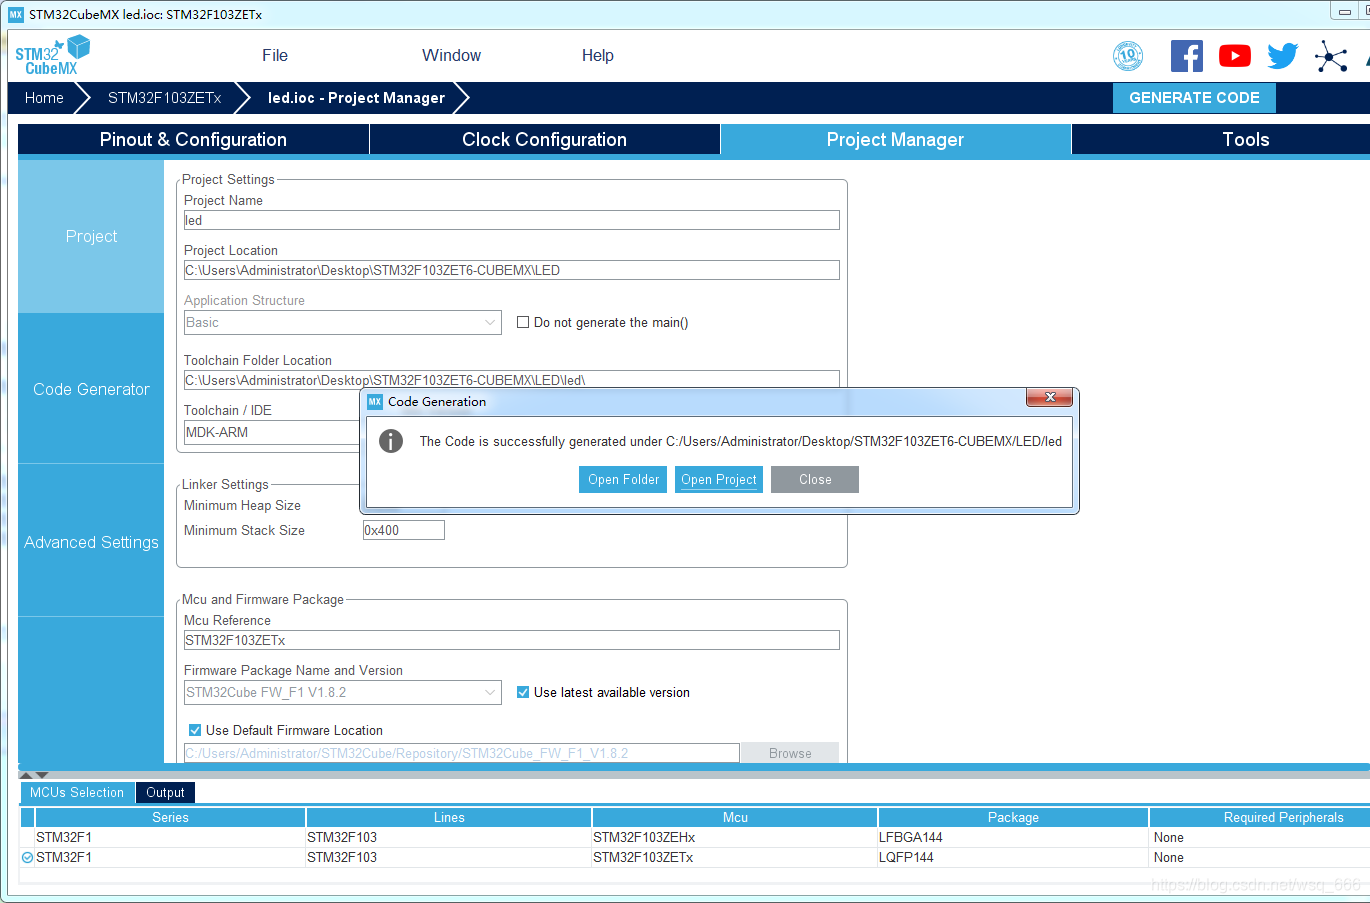Go to the STM32F103ZETx breadcrumb
This screenshot has width=1370, height=903.
(165, 98)
